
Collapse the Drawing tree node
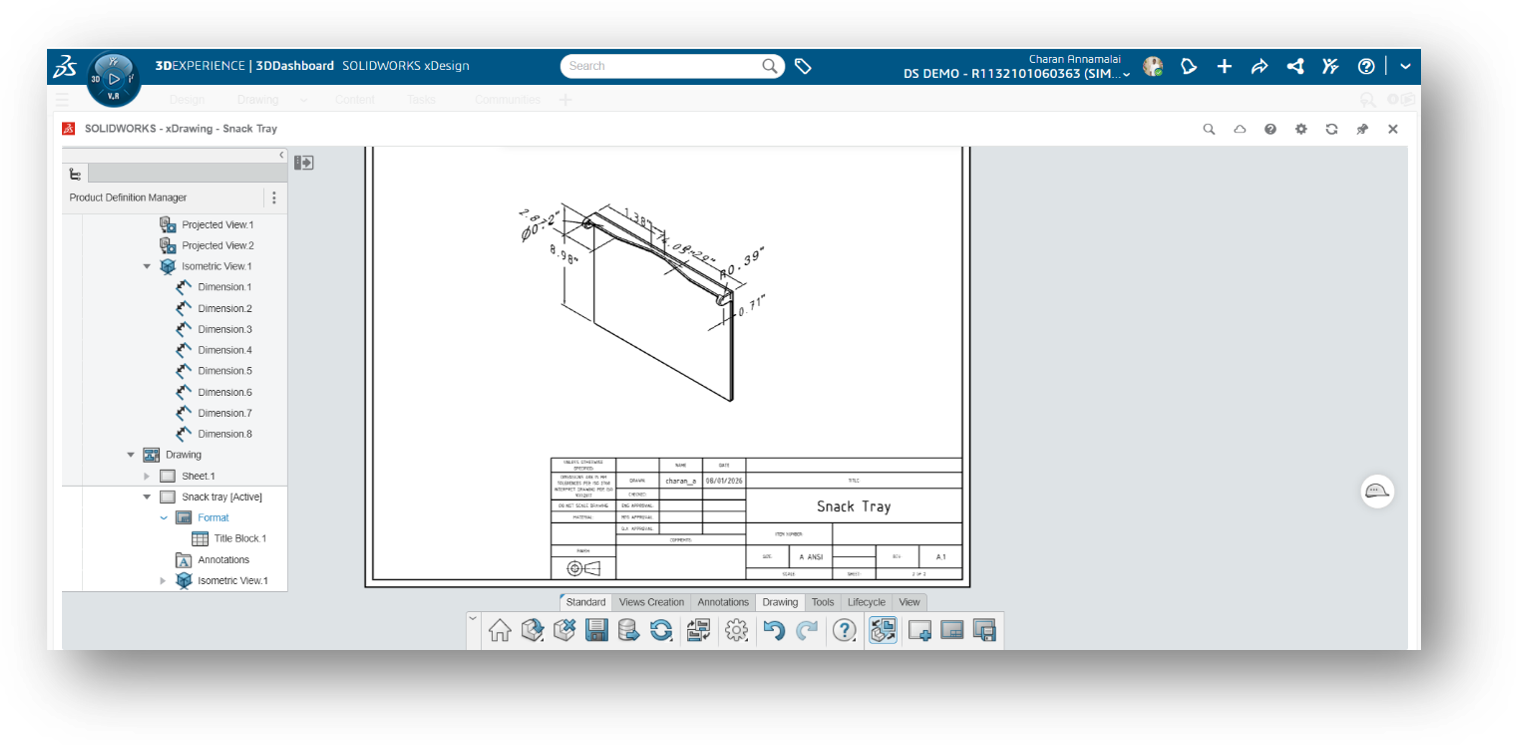click(x=130, y=455)
